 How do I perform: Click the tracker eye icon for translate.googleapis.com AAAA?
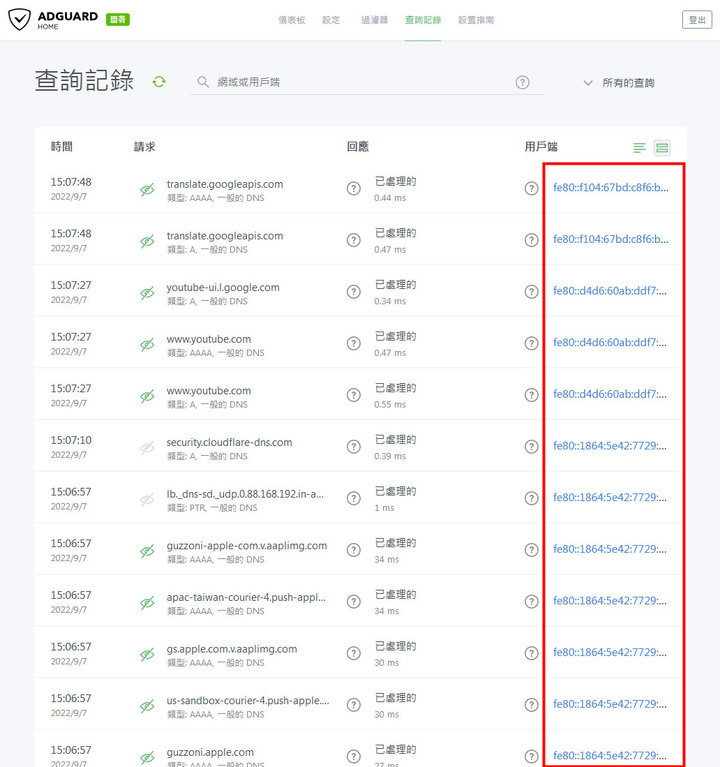[147, 190]
